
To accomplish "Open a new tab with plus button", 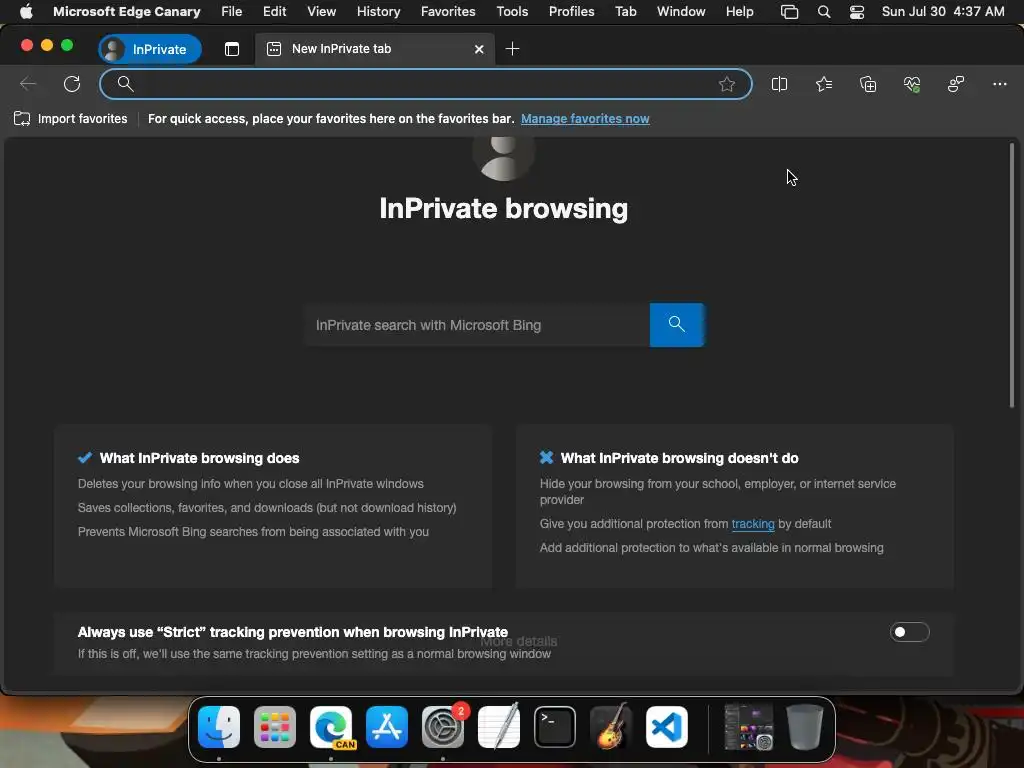I will pyautogui.click(x=513, y=49).
